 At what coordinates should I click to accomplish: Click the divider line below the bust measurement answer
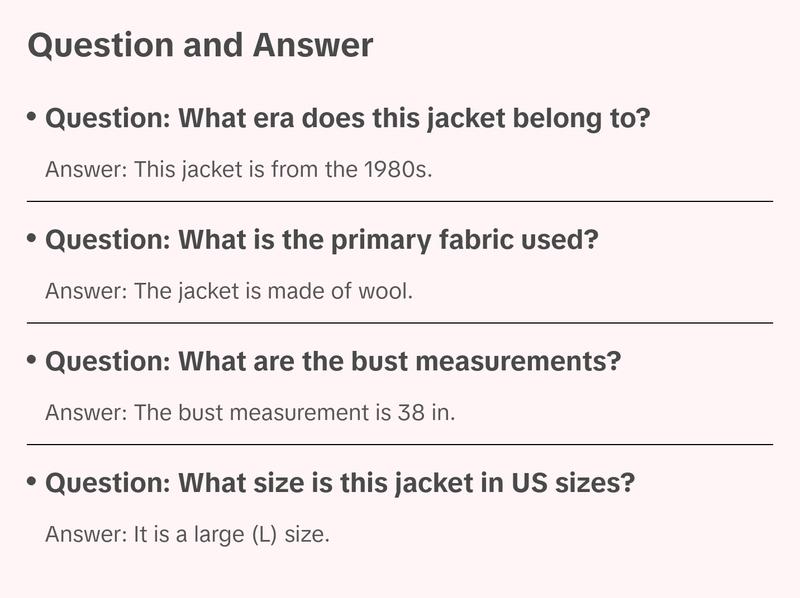click(x=400, y=444)
